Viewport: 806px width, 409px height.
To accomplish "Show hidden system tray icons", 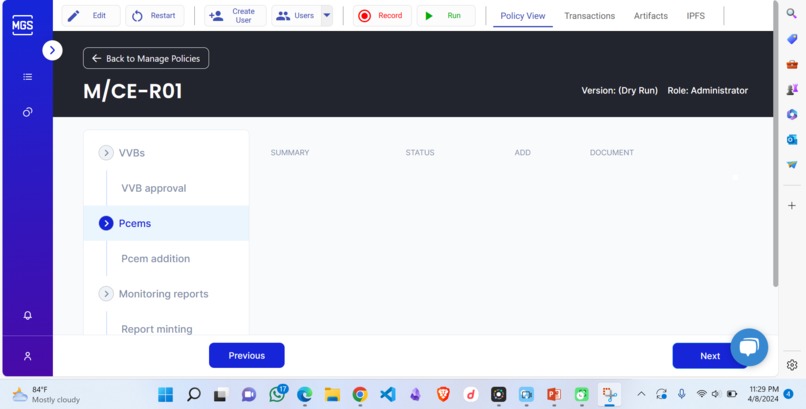I will (641, 394).
